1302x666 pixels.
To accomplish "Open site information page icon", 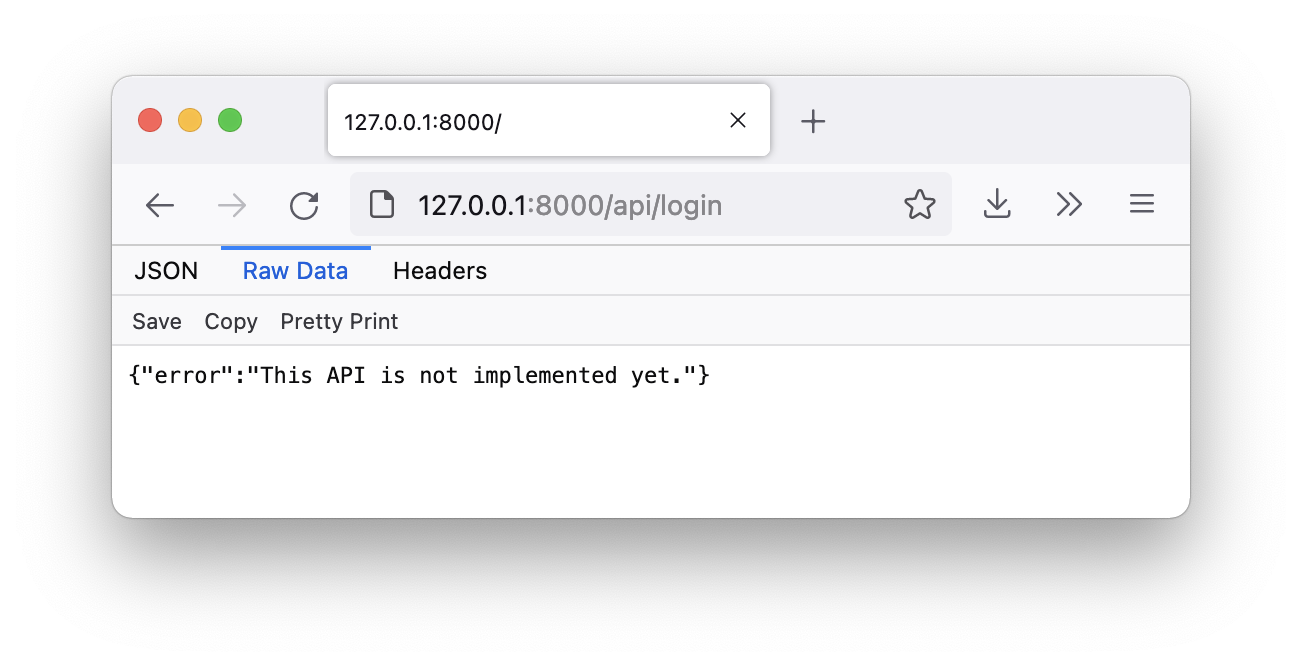I will tap(382, 205).
